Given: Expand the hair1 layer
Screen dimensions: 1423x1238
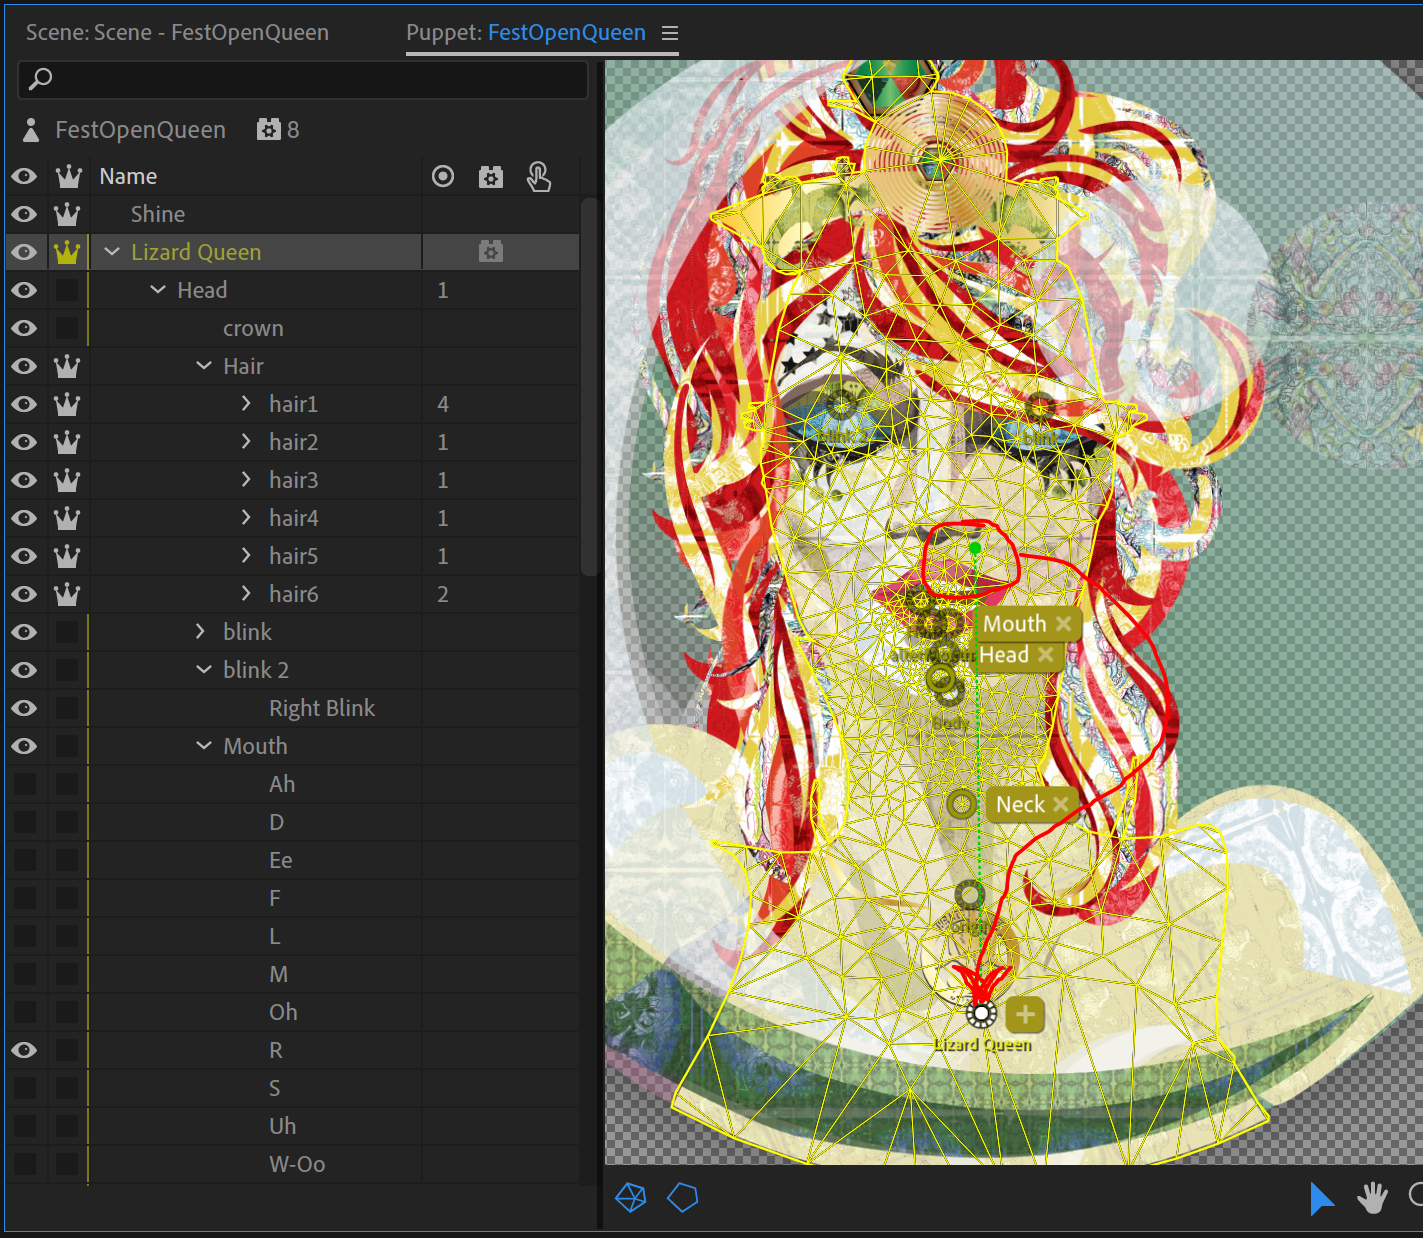Looking at the screenshot, I should (x=246, y=404).
